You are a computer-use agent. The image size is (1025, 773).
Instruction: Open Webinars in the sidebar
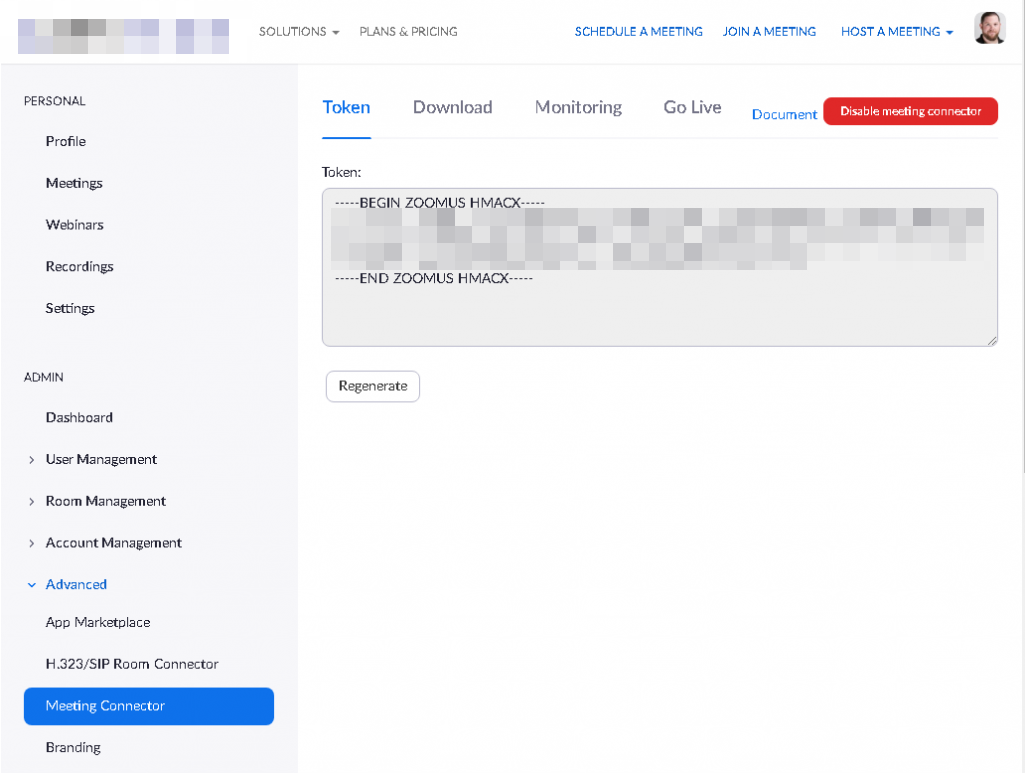coord(75,225)
